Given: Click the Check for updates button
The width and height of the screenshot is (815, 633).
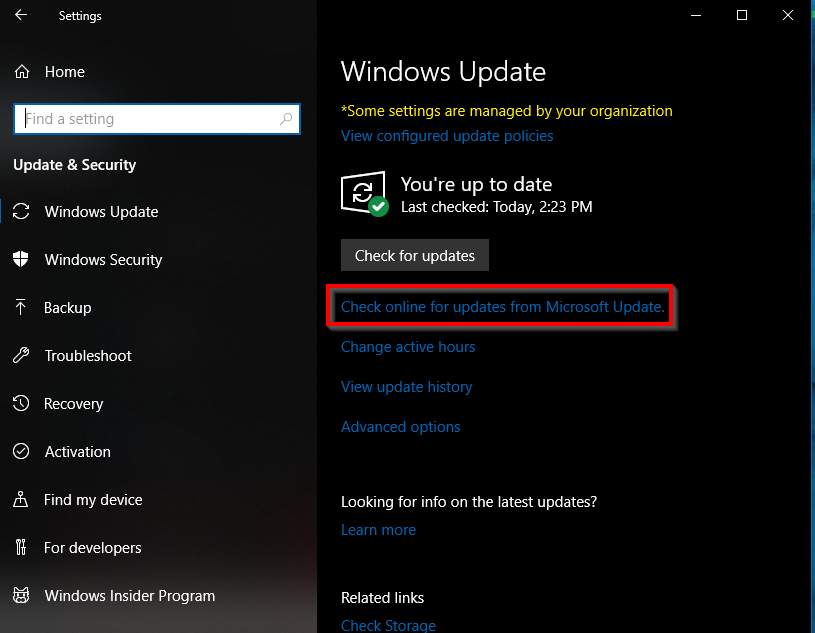Looking at the screenshot, I should point(415,255).
